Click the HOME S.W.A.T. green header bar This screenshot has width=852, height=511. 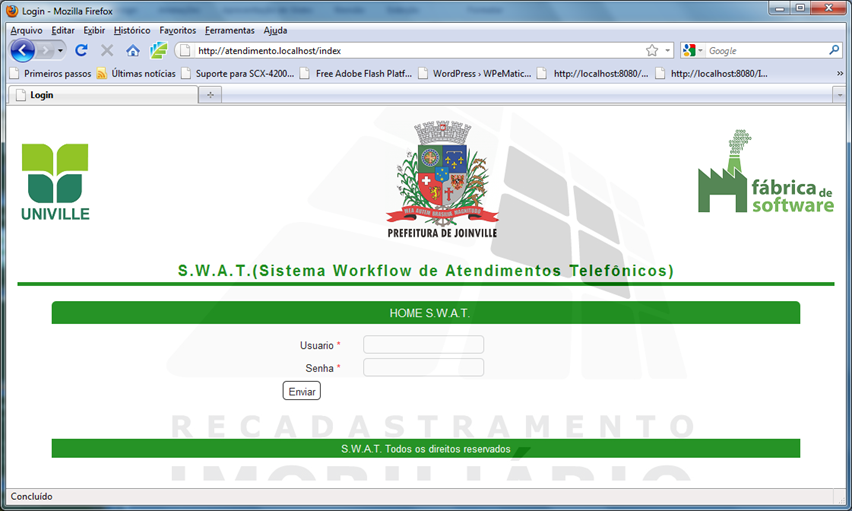426,313
